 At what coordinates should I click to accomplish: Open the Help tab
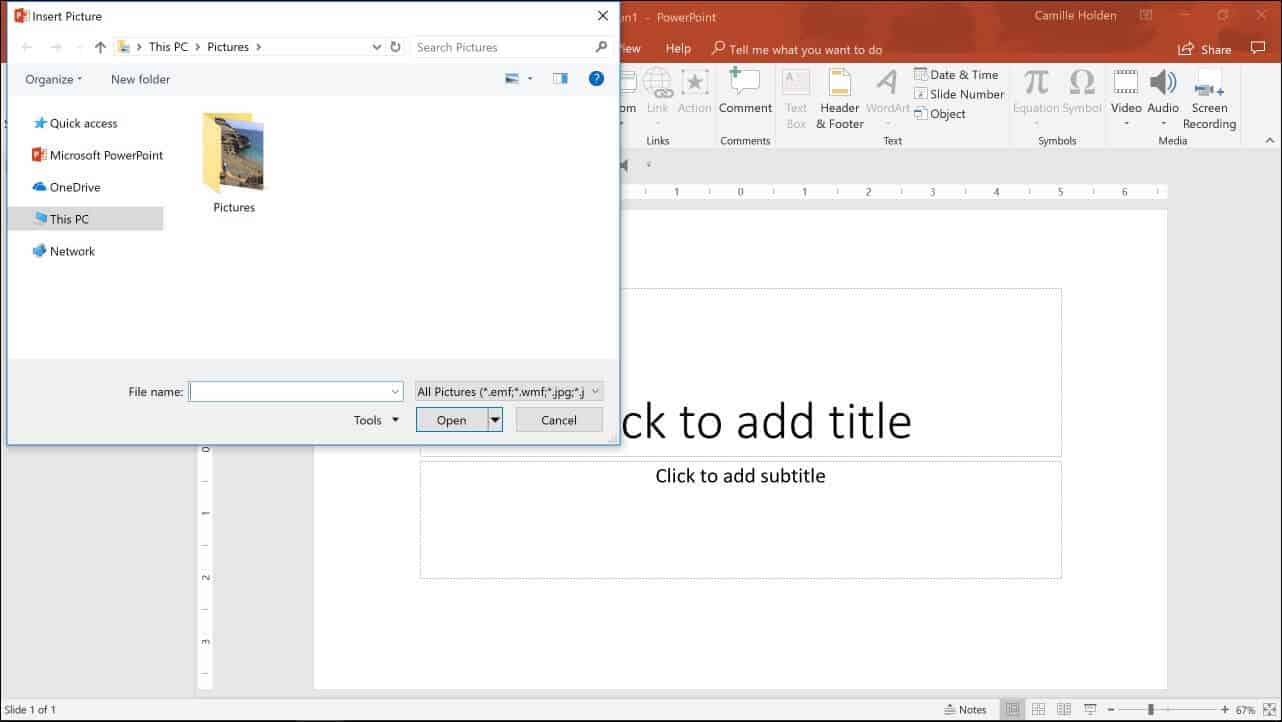pos(678,48)
